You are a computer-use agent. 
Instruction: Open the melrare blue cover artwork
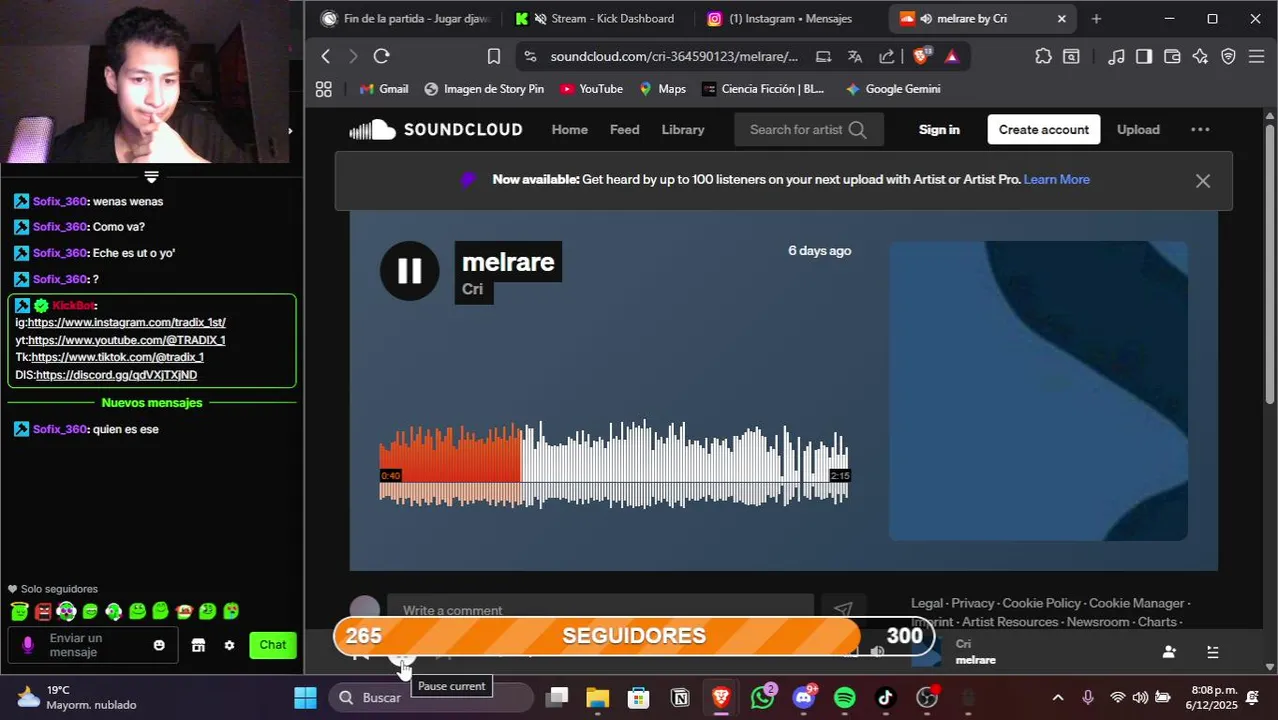pos(1038,391)
